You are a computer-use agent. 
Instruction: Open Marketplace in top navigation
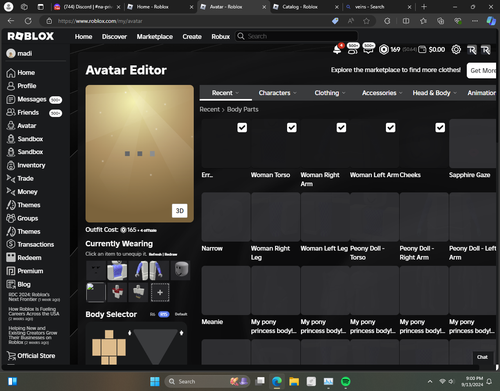[155, 37]
